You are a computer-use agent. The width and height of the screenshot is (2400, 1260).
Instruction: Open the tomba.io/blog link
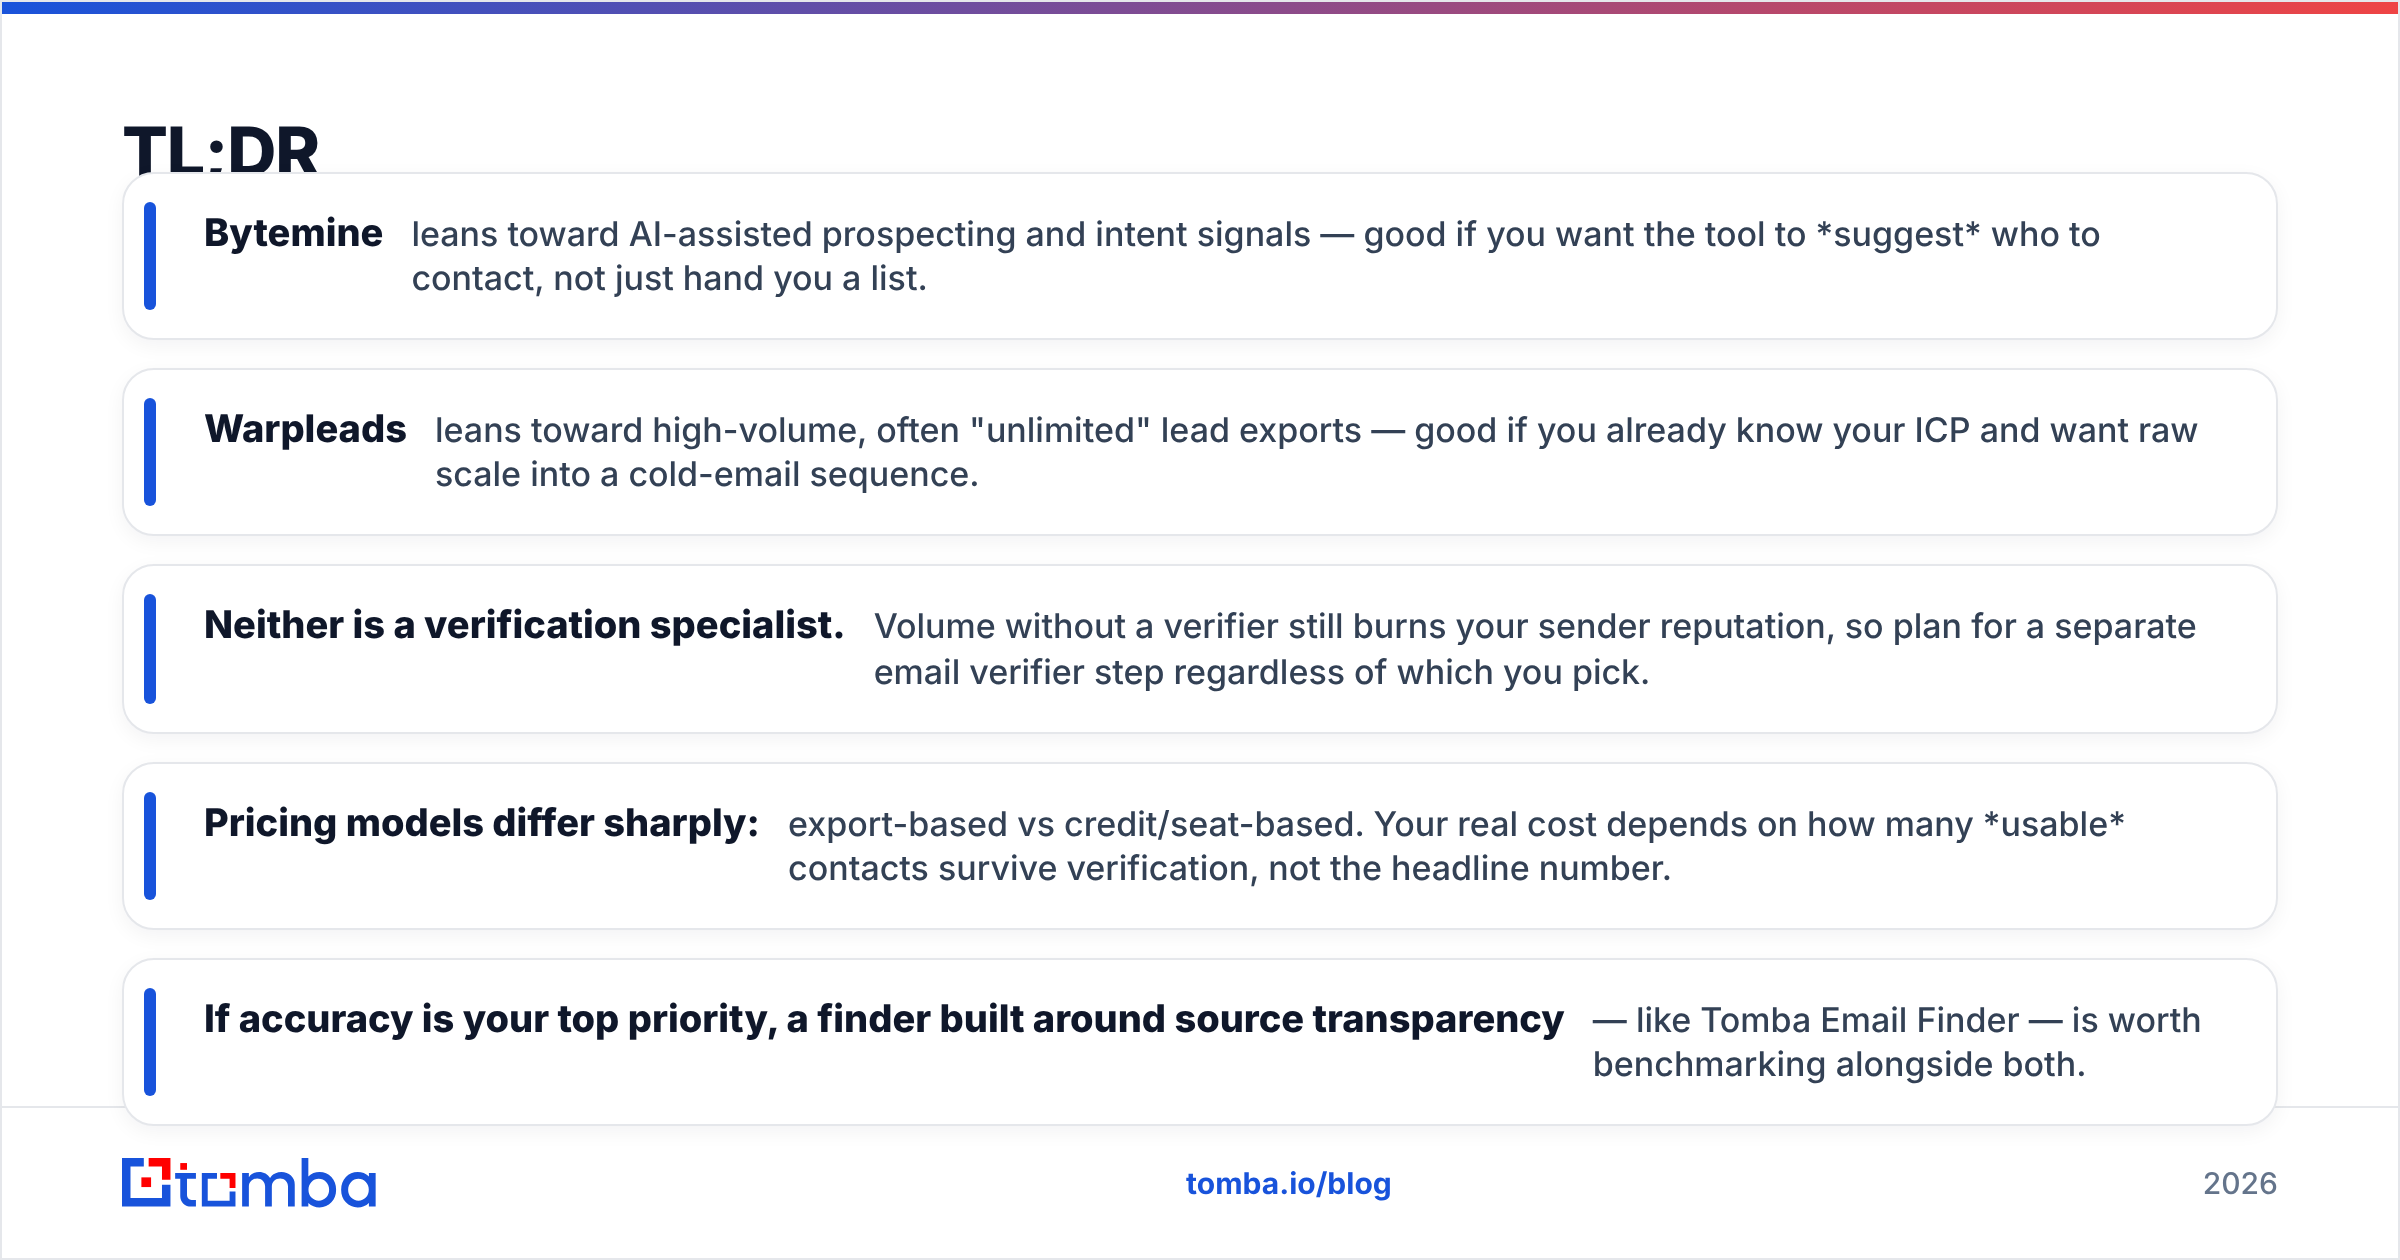[1288, 1184]
